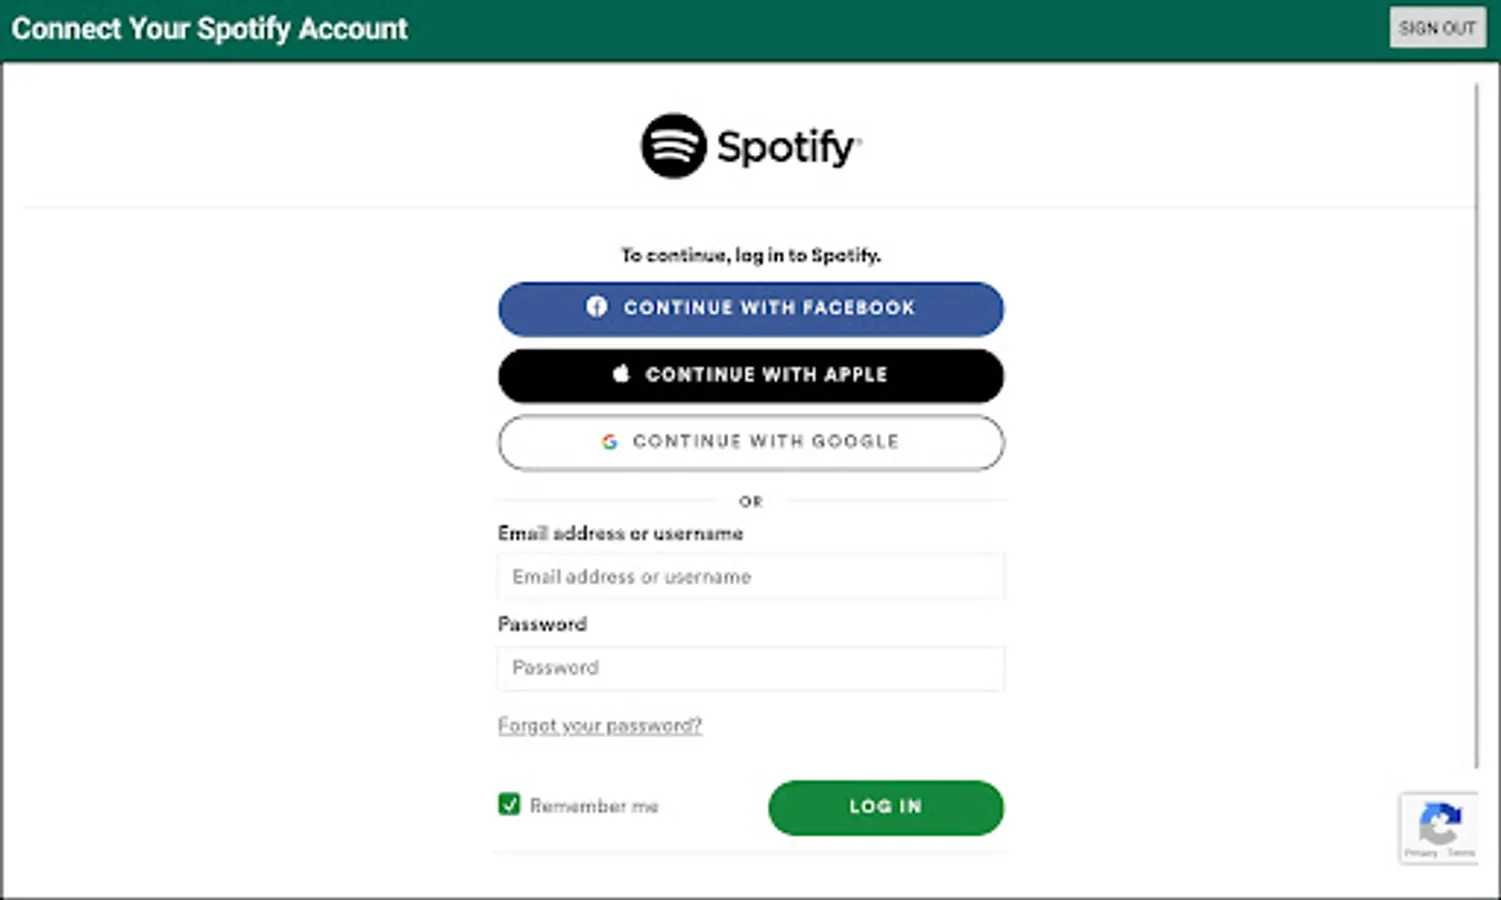1501x900 pixels.
Task: Click the reCAPTCHA Terms link
Action: [1461, 853]
